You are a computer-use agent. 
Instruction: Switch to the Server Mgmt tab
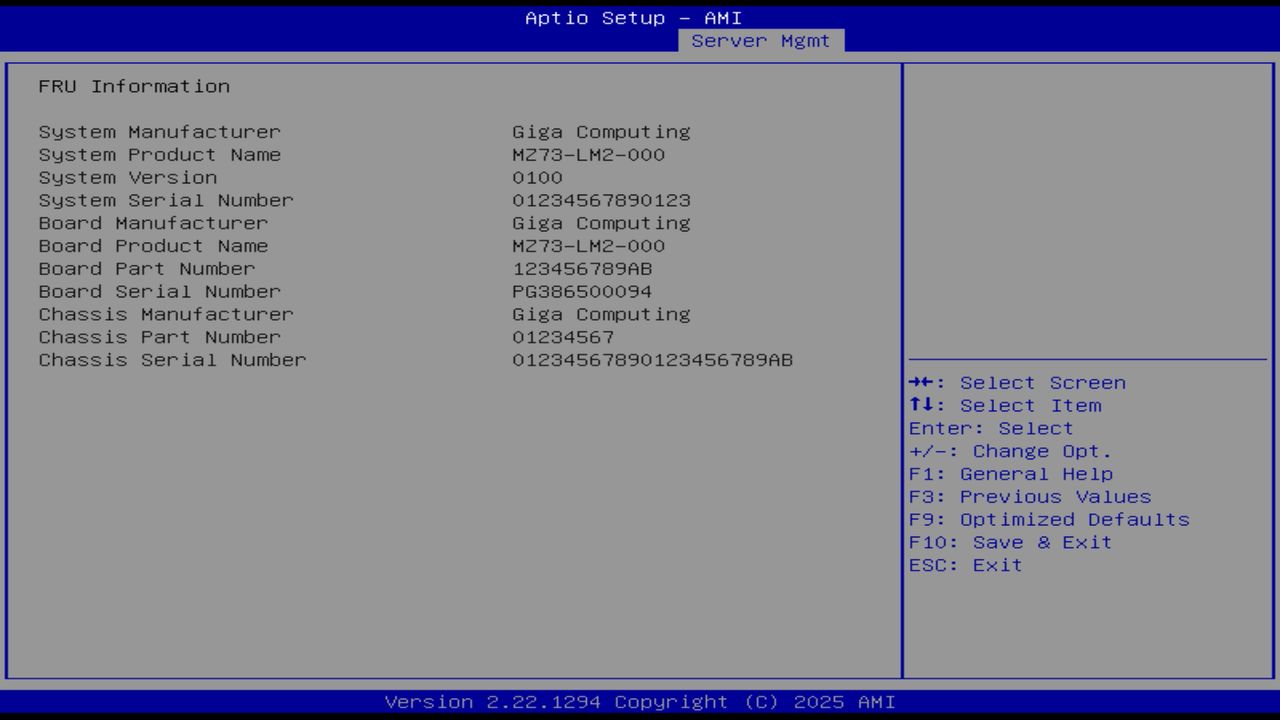tap(762, 40)
